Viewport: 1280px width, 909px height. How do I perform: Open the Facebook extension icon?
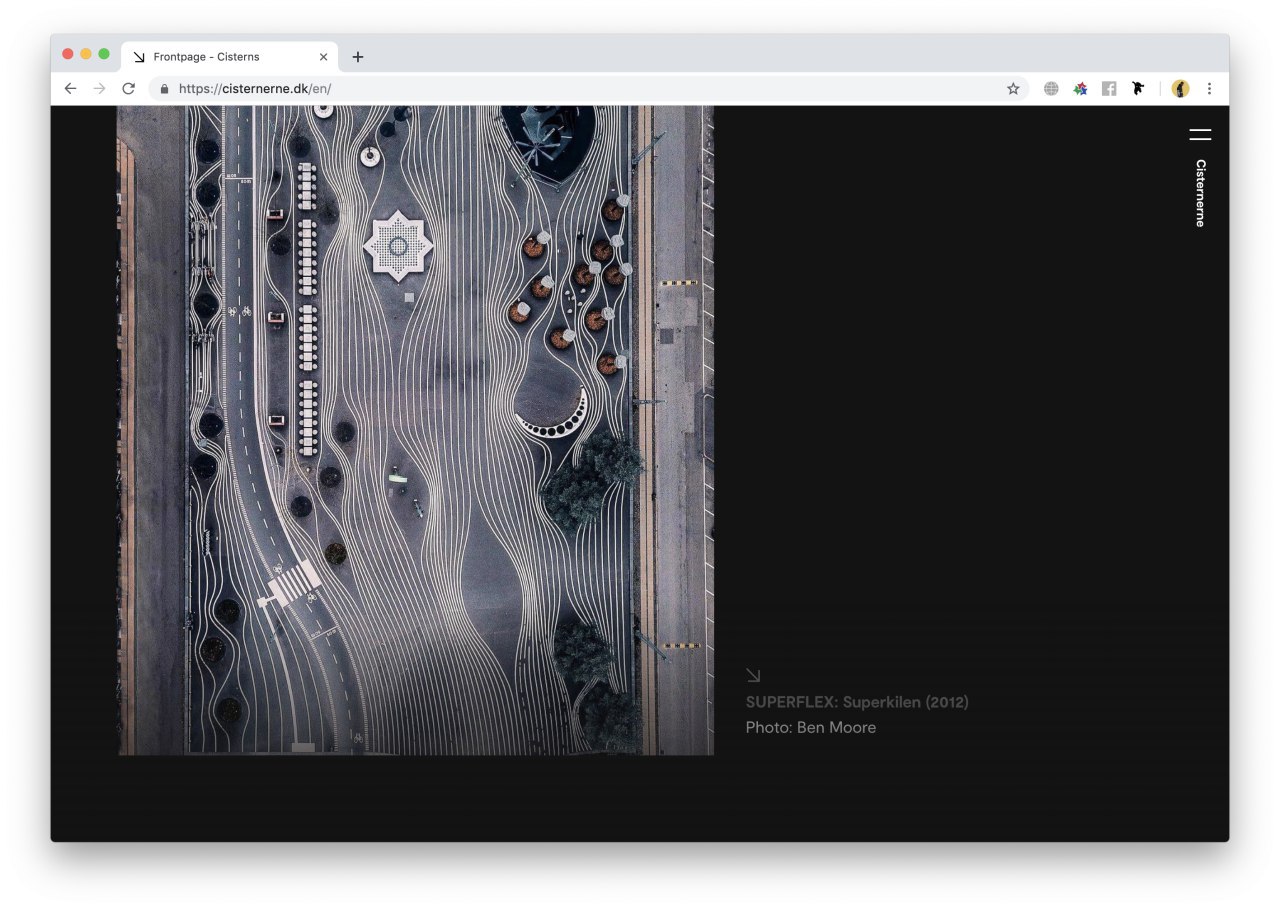[x=1109, y=88]
